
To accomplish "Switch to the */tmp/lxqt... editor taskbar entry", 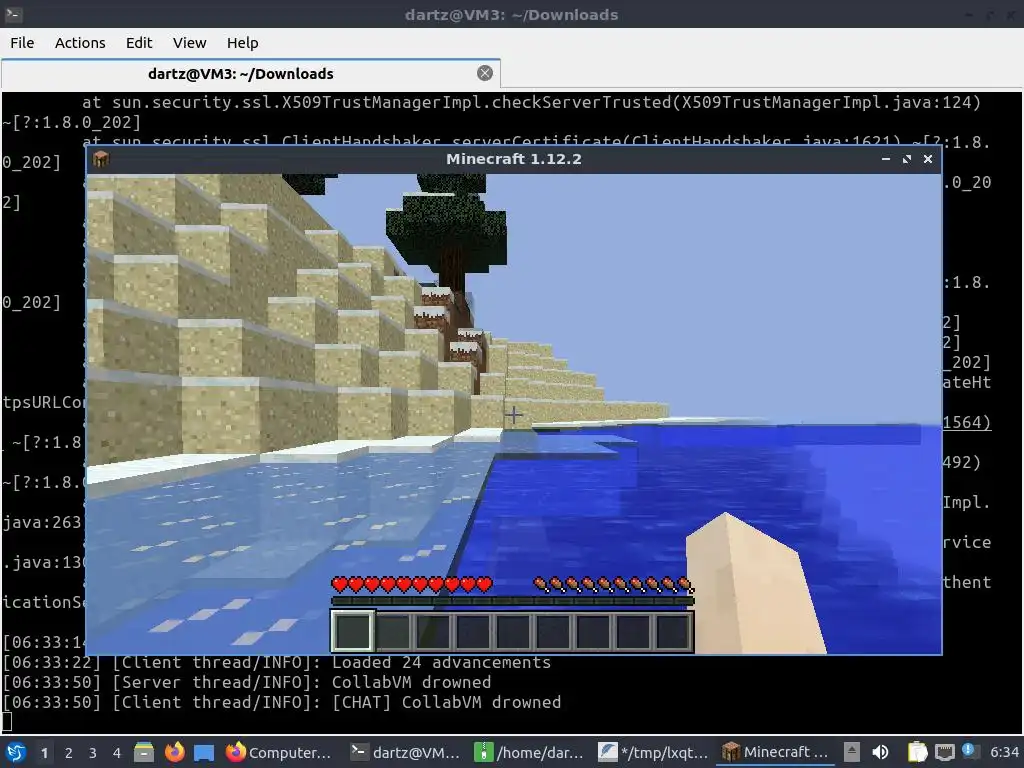I will [653, 752].
